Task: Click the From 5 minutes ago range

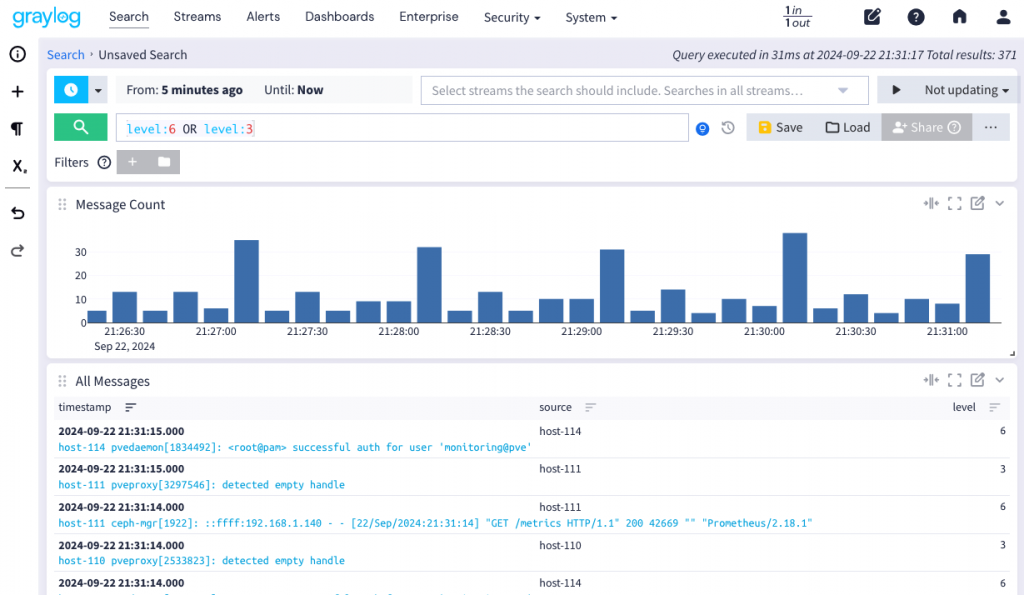Action: [184, 90]
